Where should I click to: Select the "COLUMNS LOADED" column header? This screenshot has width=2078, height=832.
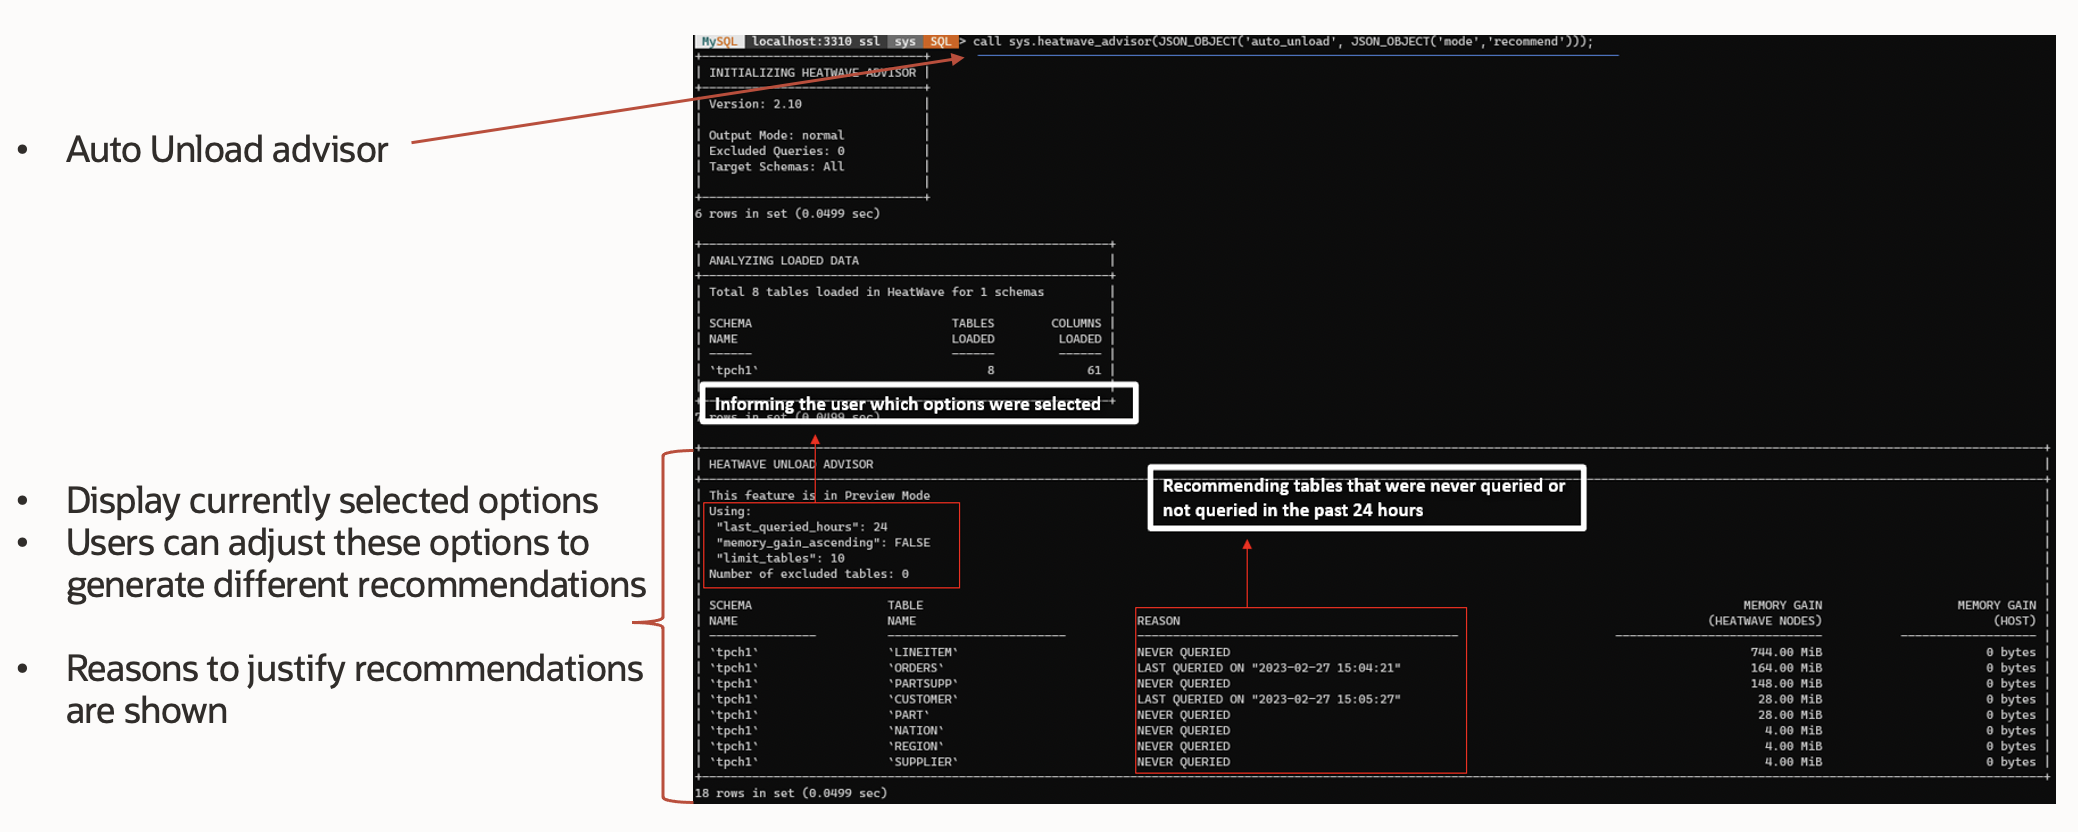point(1076,331)
